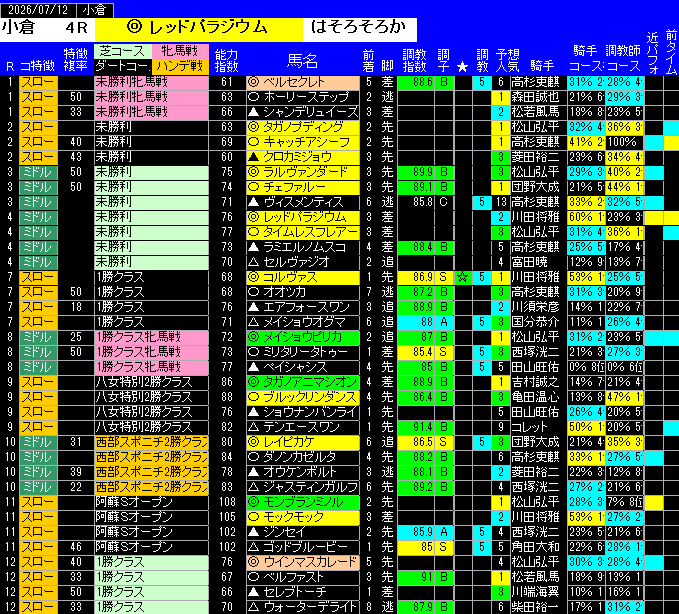
Task: Click jockey 角田大和
Action: (x=538, y=547)
